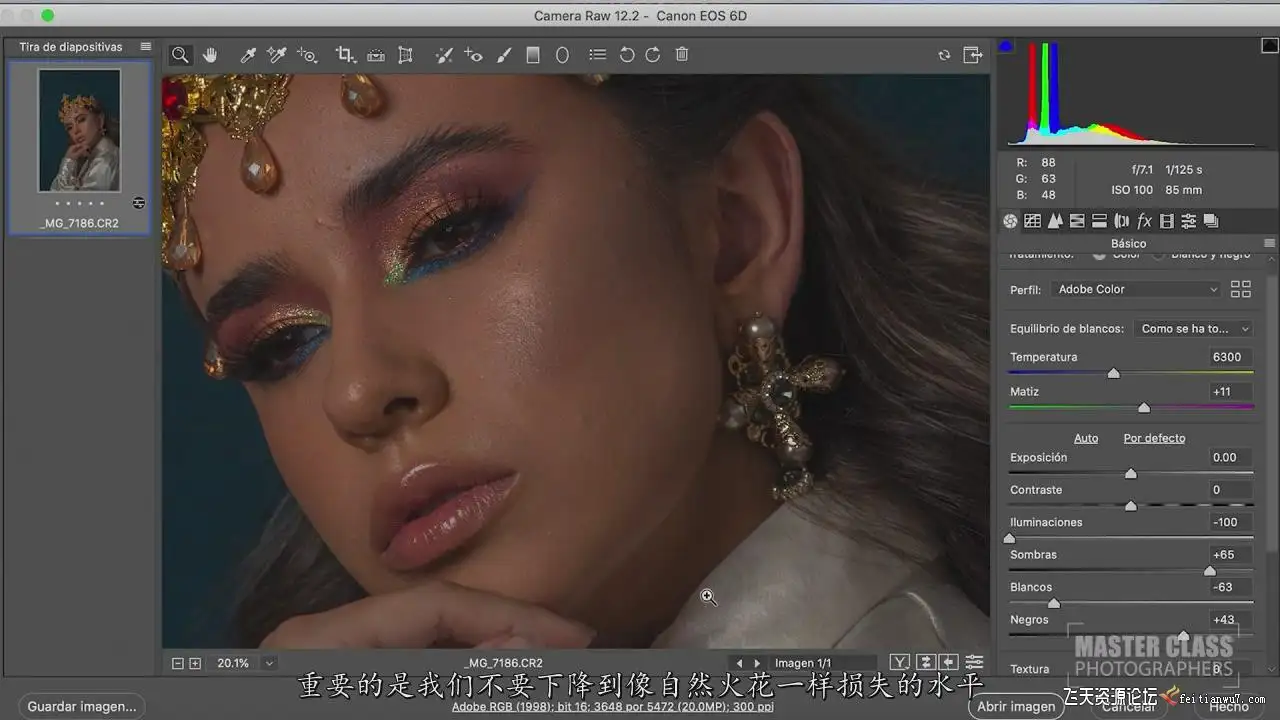Select the Transform tool

click(x=405, y=55)
